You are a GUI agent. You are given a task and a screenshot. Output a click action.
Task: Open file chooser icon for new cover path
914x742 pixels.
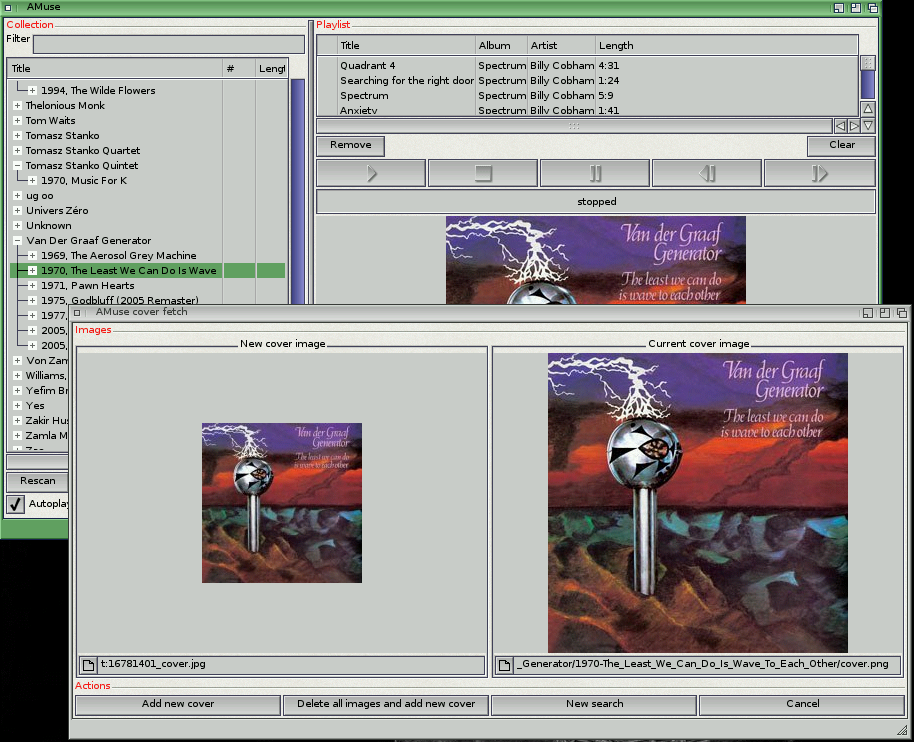pyautogui.click(x=89, y=665)
